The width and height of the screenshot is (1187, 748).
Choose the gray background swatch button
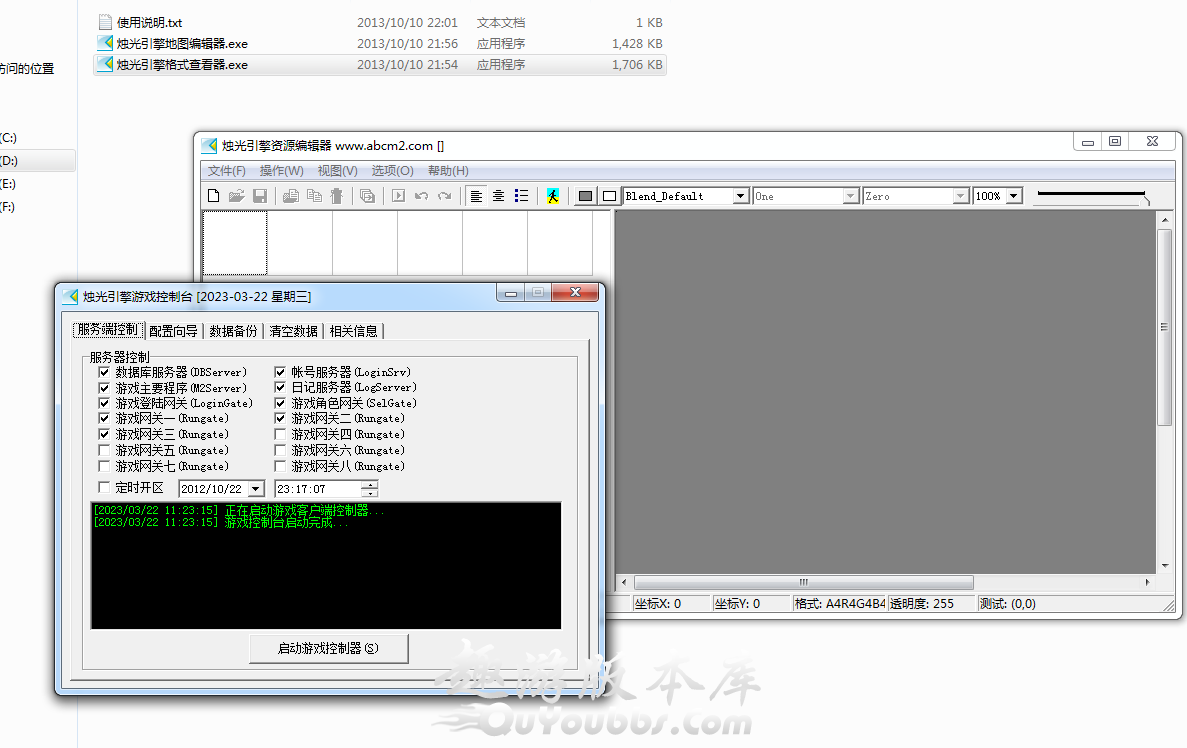(x=585, y=196)
